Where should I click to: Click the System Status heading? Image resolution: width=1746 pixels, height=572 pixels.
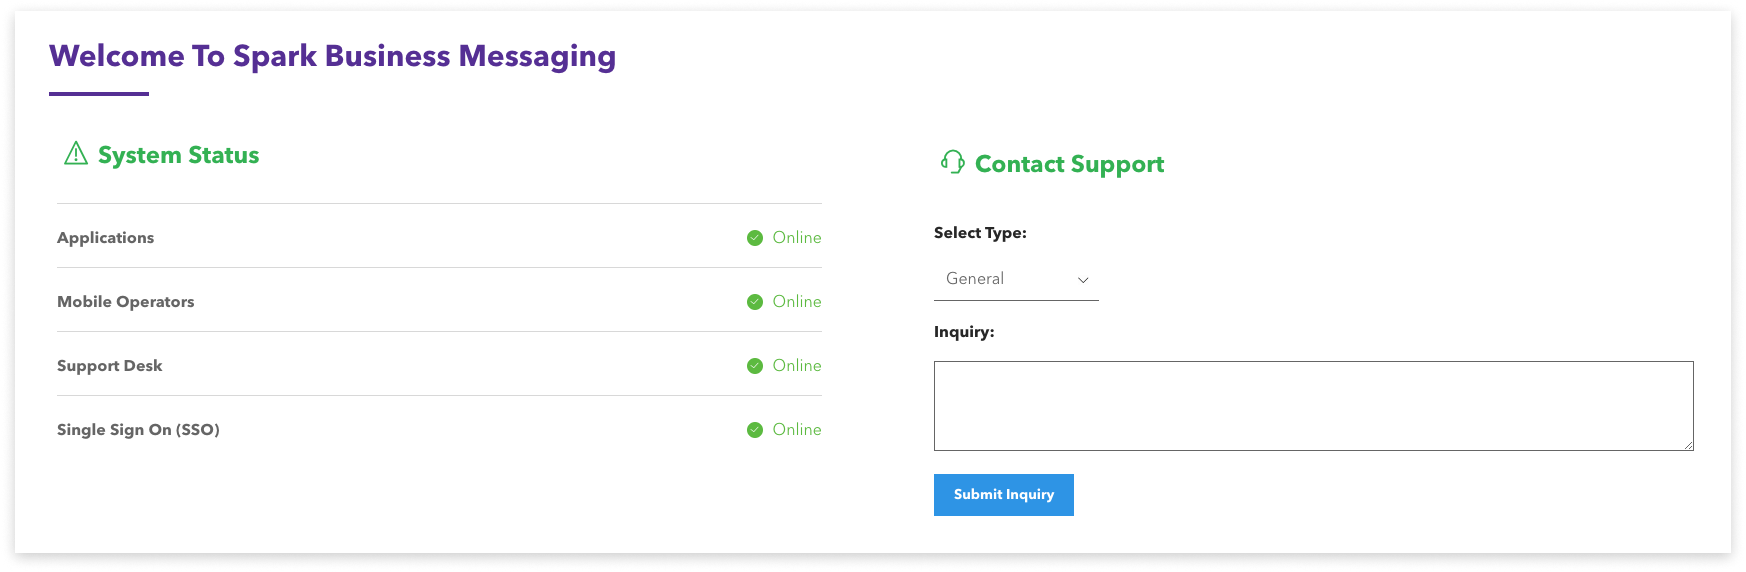click(179, 155)
